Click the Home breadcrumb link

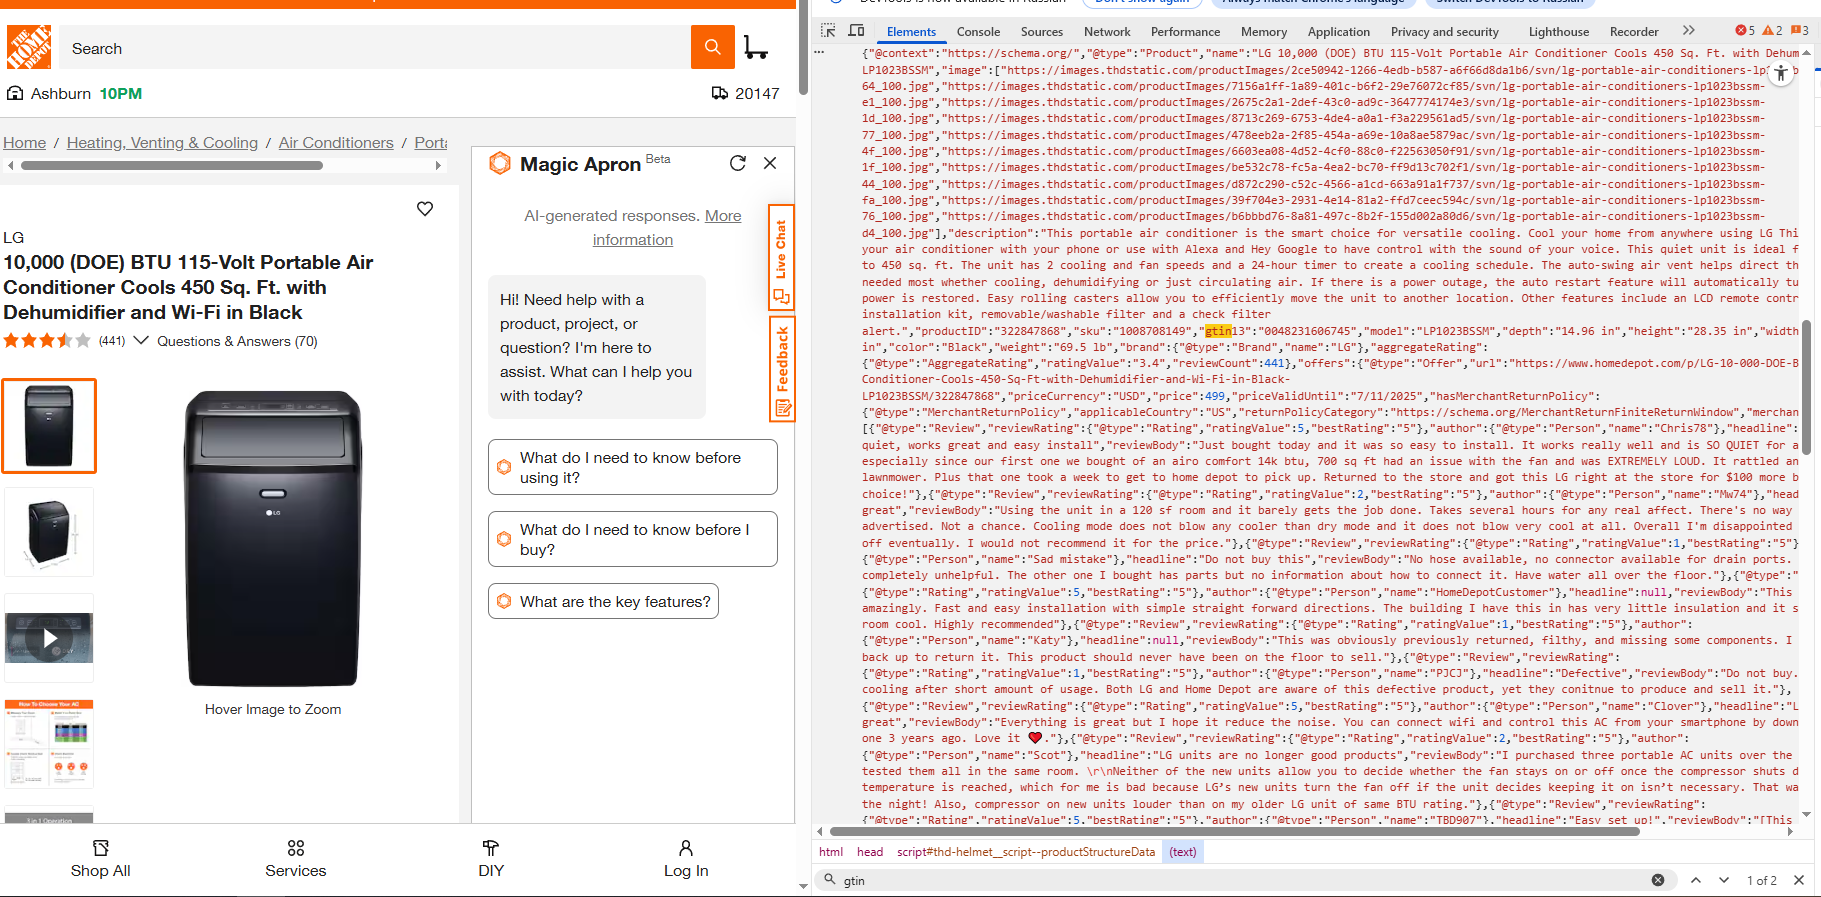click(24, 143)
